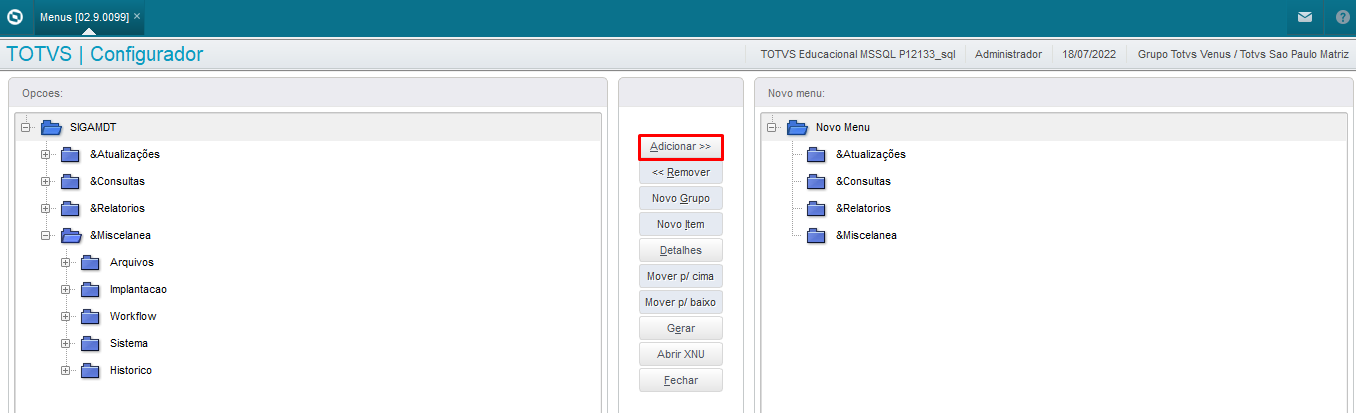
Task: Select &Atualizações label in Novo menu tree
Action: (871, 154)
